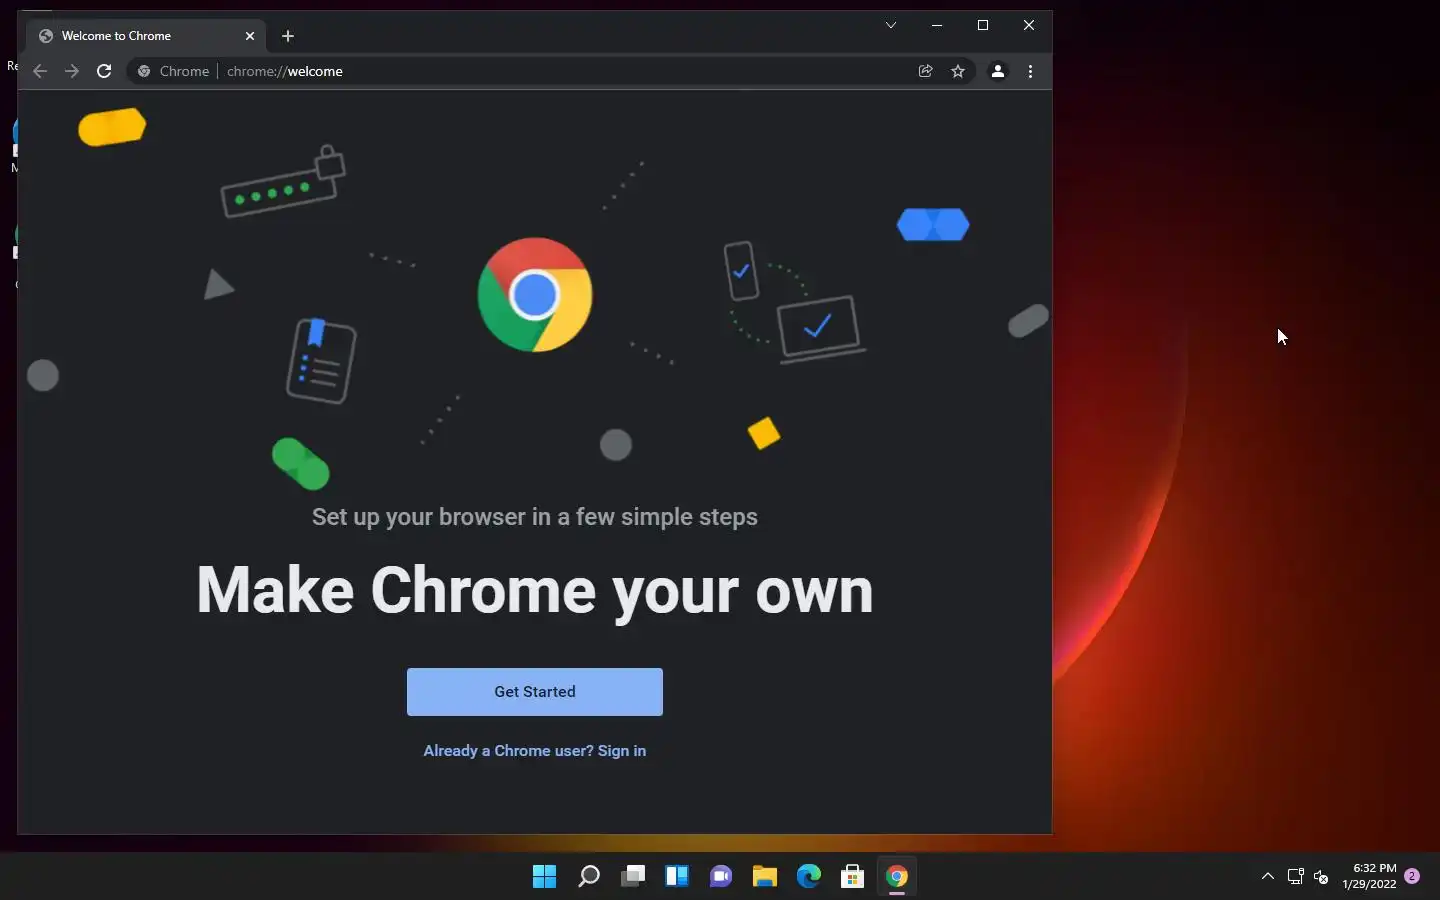The height and width of the screenshot is (900, 1440).
Task: Open Widgets from the taskbar
Action: (677, 877)
